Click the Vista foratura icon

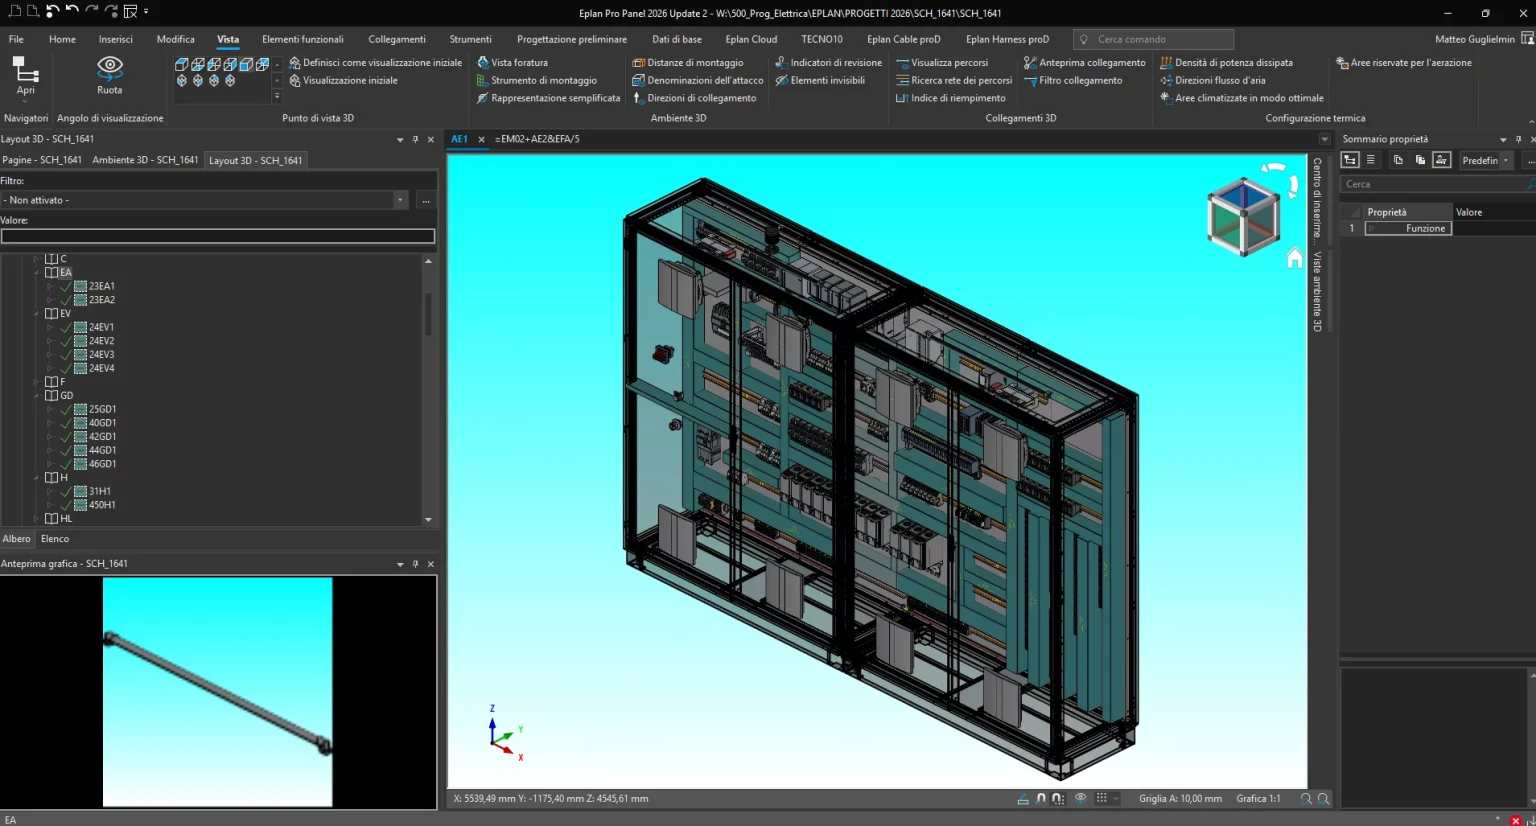click(482, 62)
